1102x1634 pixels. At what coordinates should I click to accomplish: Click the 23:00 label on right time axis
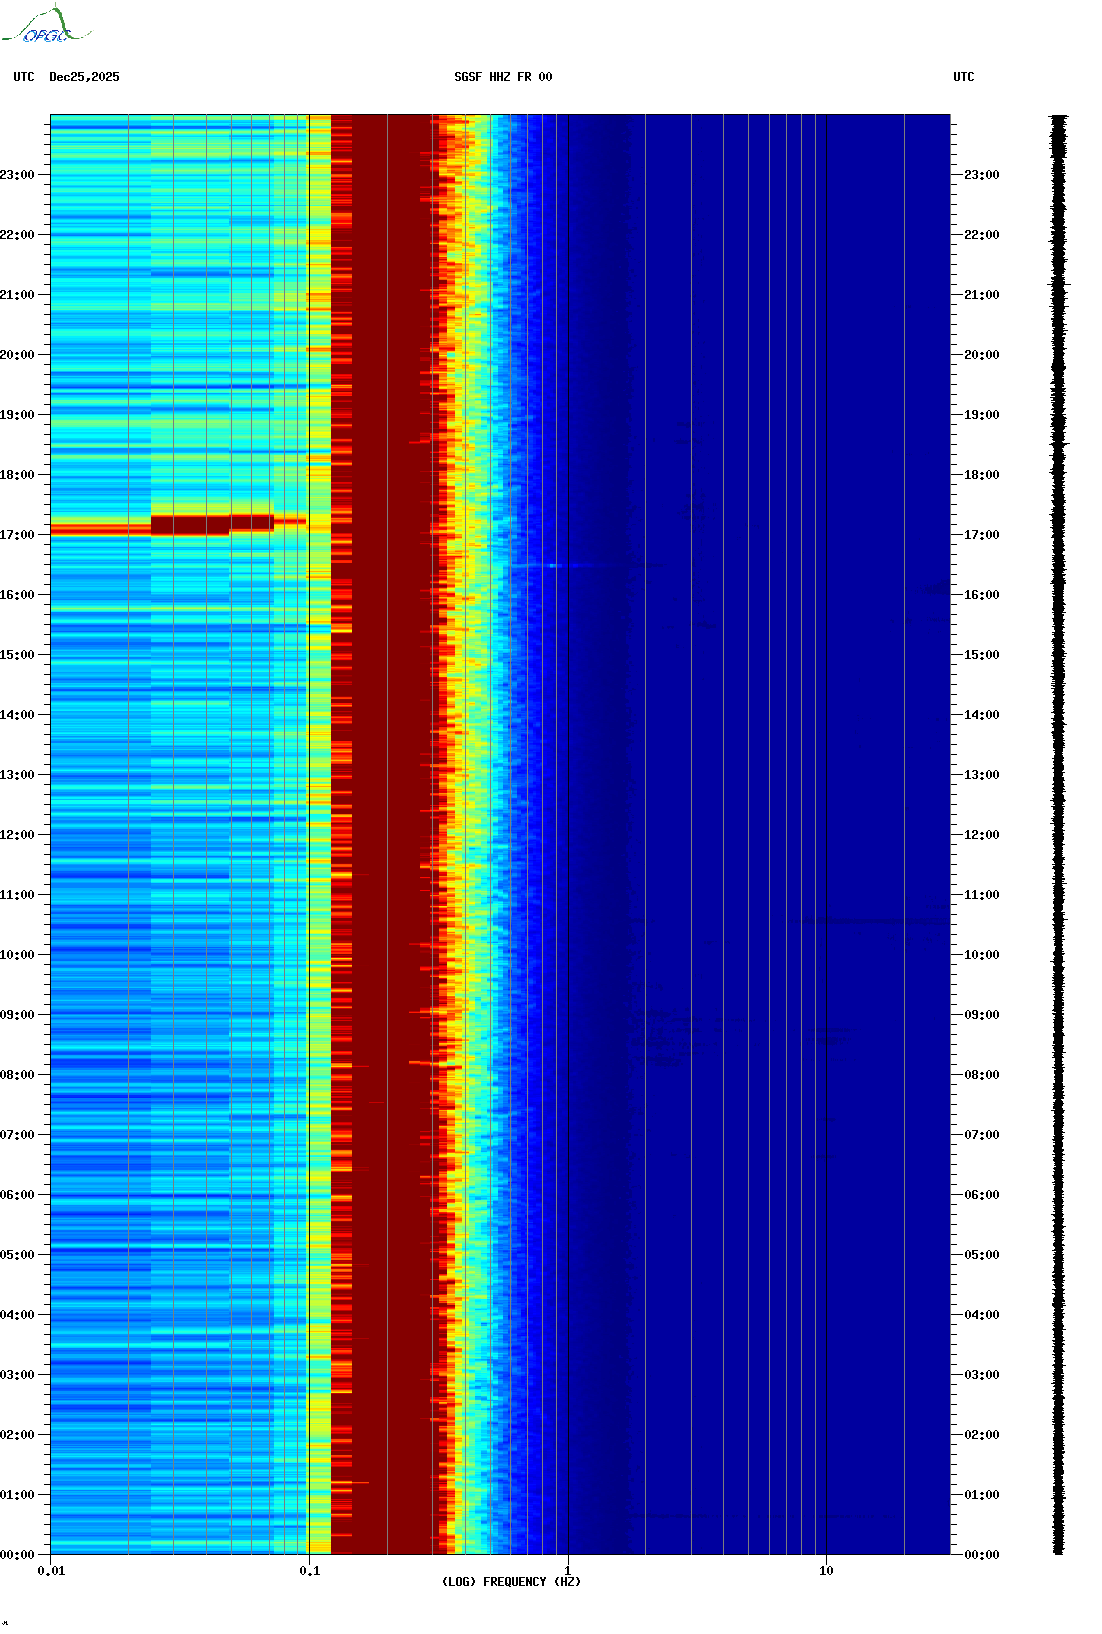(x=982, y=175)
